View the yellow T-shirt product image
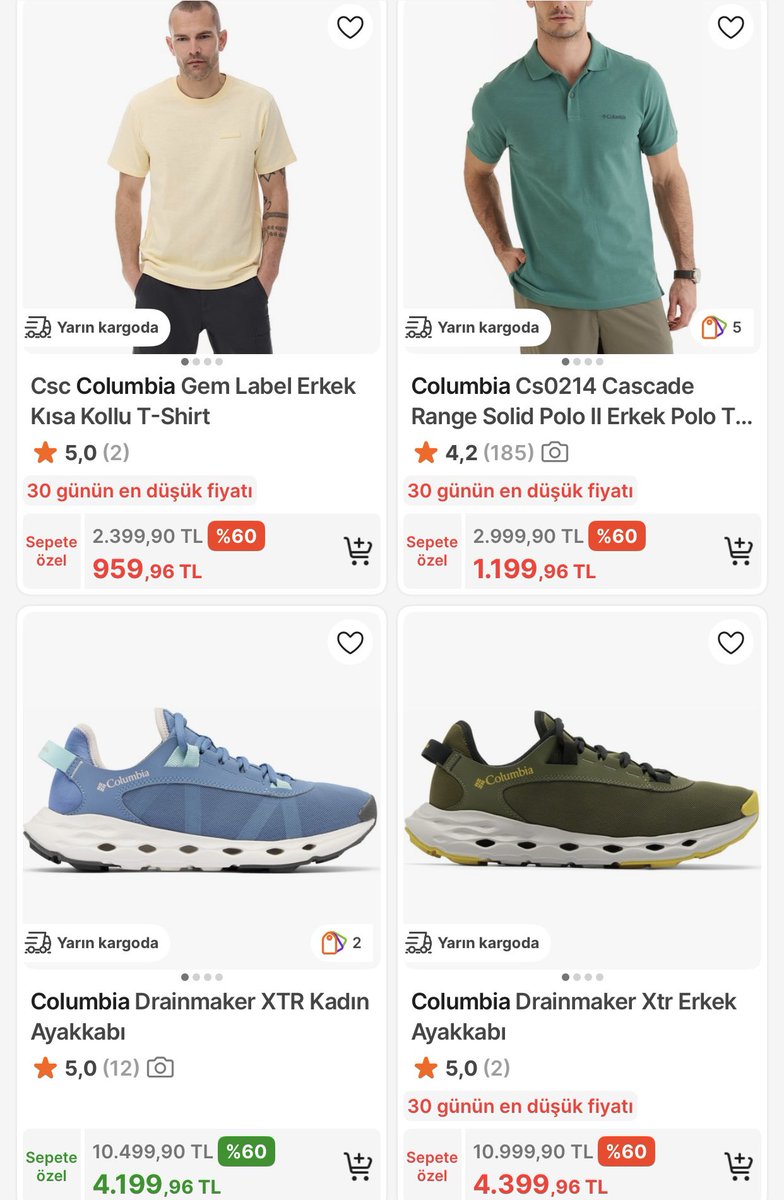Viewport: 784px width, 1200px height. pyautogui.click(x=201, y=177)
